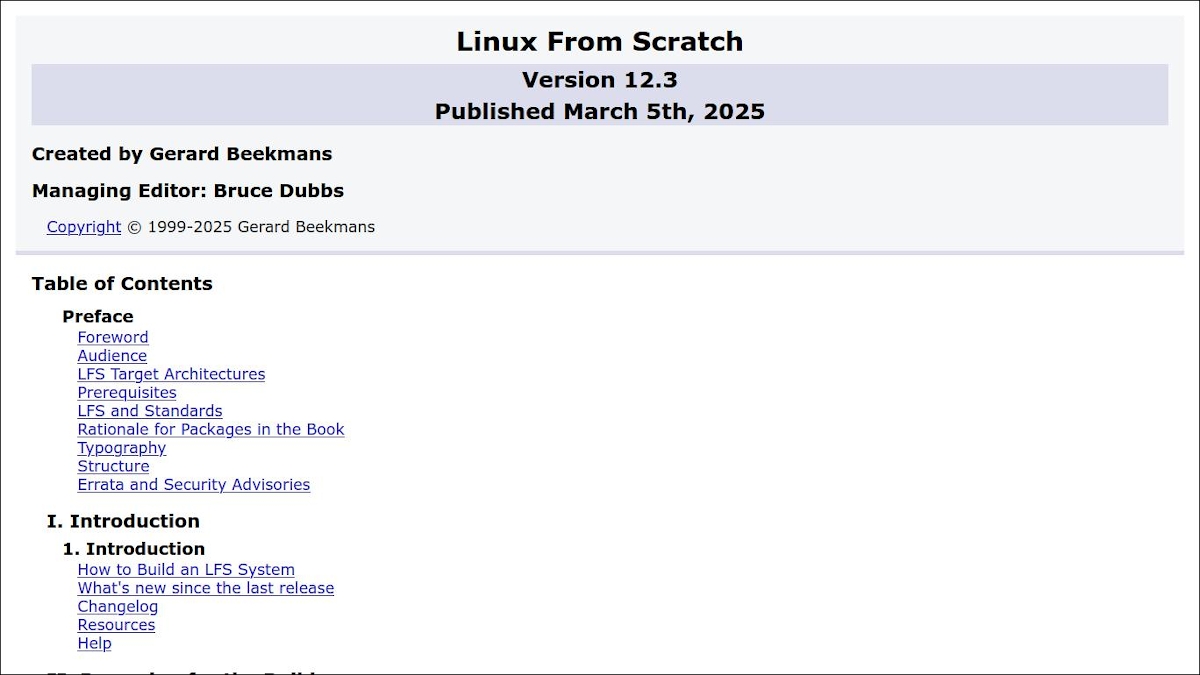Open LFS and Standards link
Viewport: 1200px width, 675px height.
click(150, 411)
